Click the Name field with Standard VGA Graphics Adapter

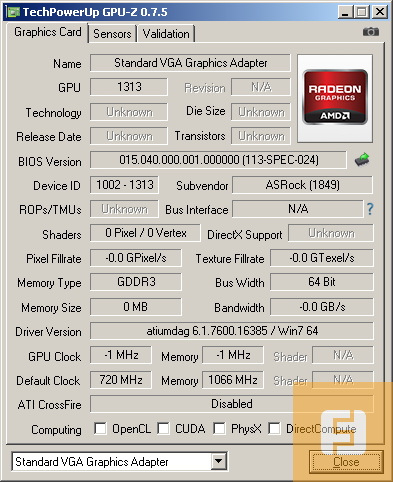click(x=190, y=63)
